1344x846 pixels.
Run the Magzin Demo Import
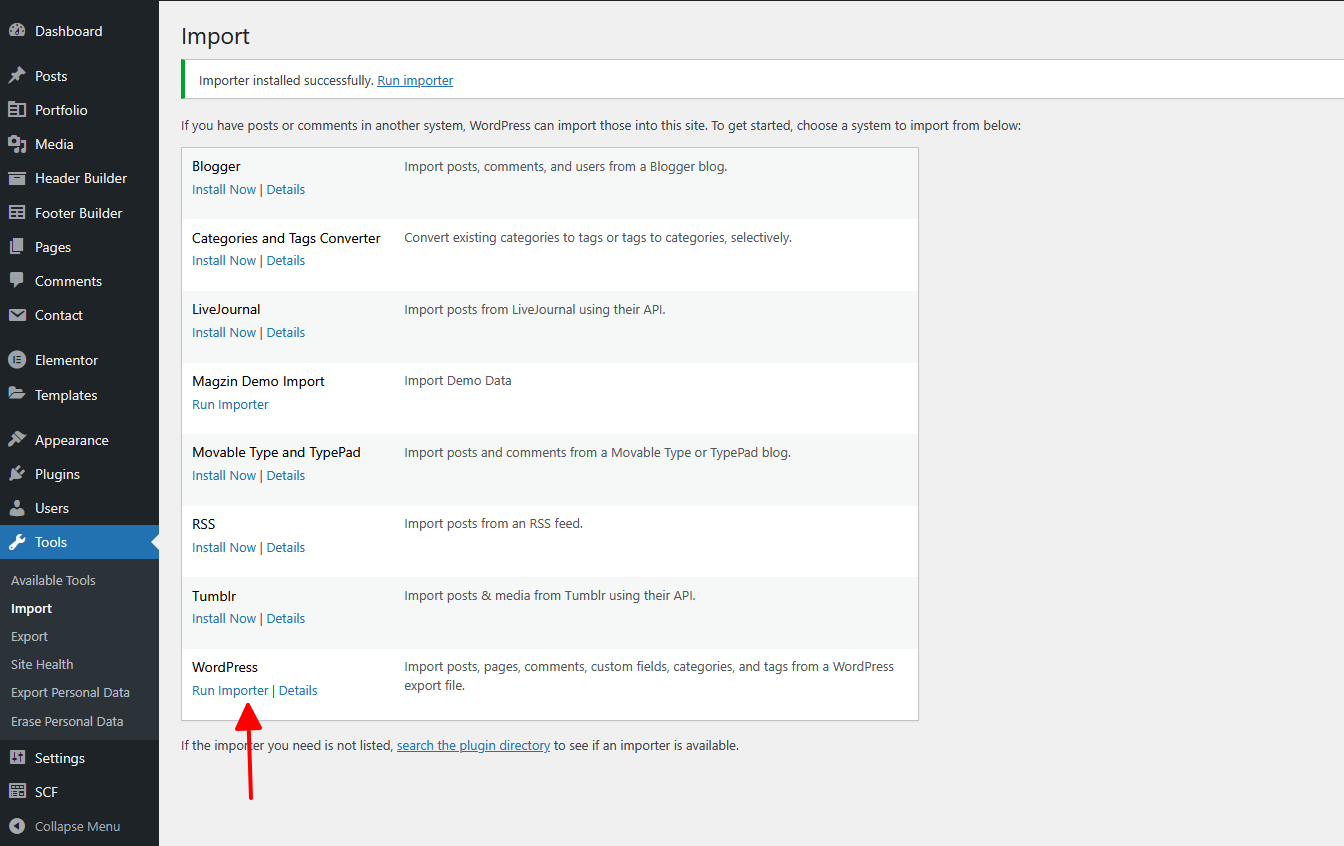pyautogui.click(x=230, y=404)
